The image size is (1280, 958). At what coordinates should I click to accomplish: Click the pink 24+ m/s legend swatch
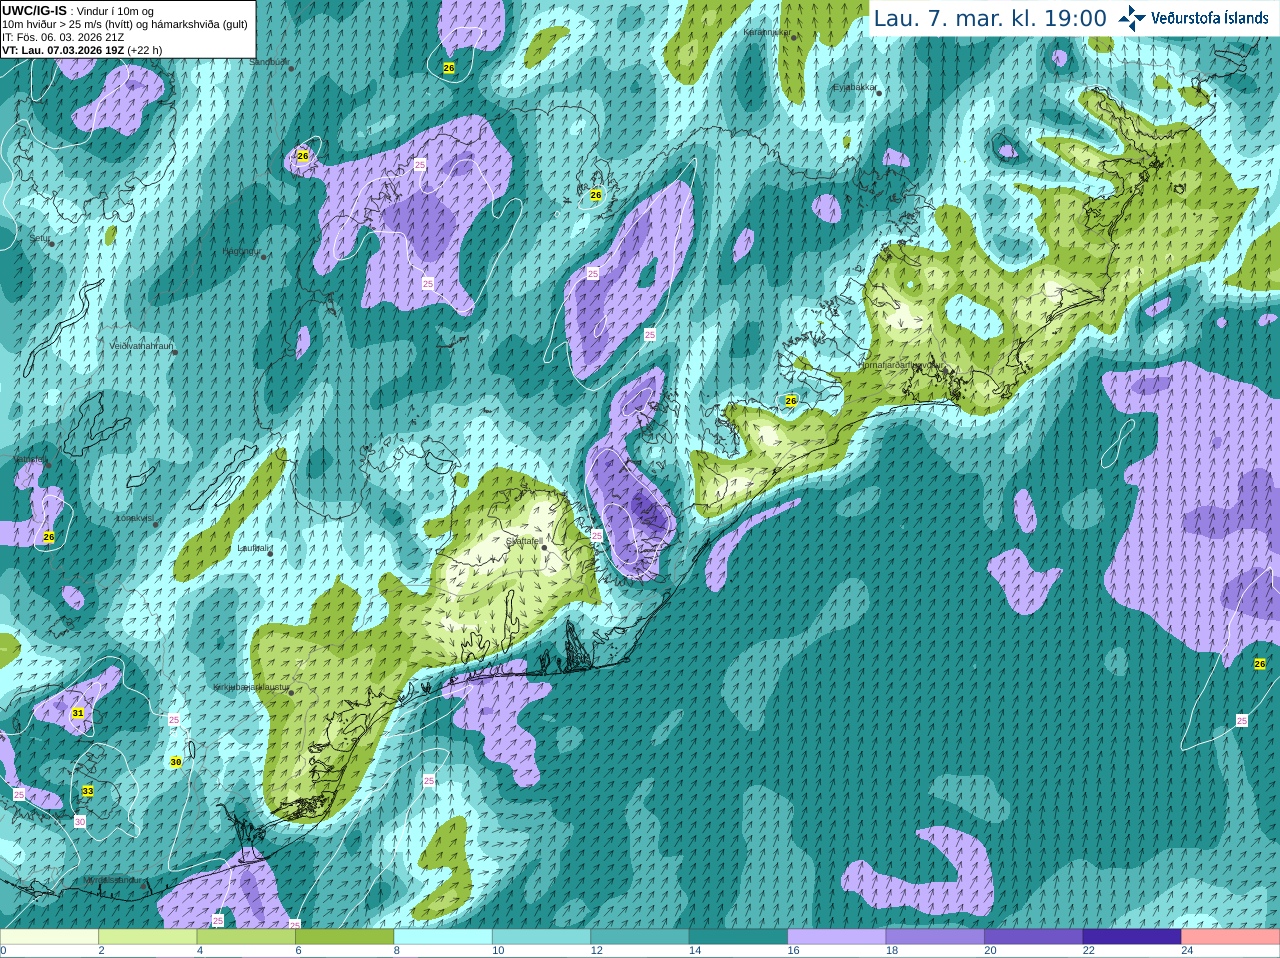1231,937
